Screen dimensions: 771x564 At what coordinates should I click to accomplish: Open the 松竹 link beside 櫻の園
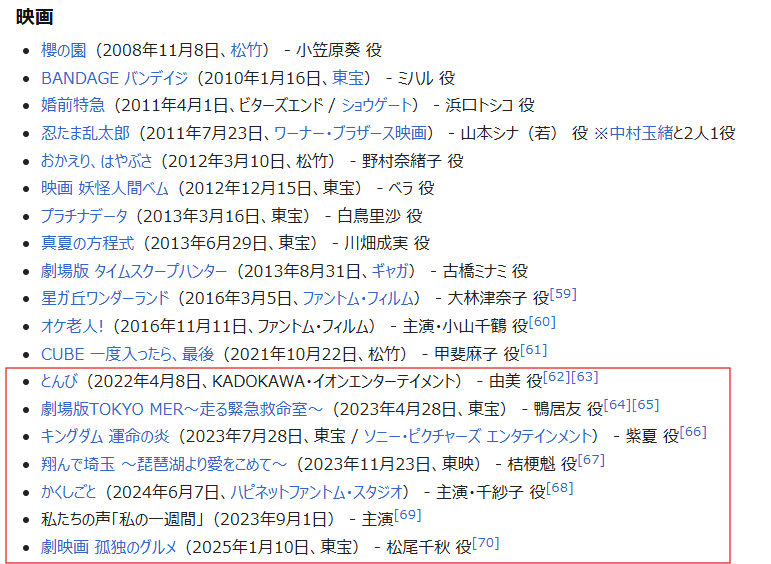[246, 50]
